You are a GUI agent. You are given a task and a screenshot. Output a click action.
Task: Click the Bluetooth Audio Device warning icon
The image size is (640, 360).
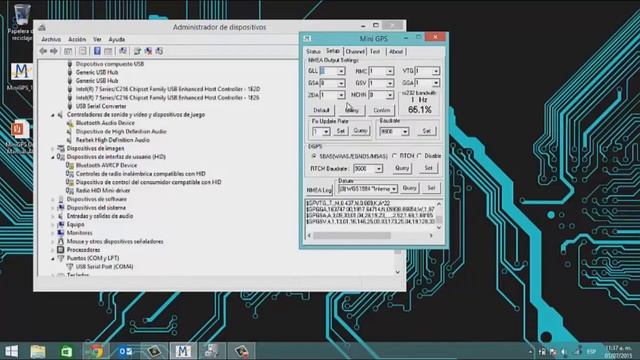tap(70, 123)
